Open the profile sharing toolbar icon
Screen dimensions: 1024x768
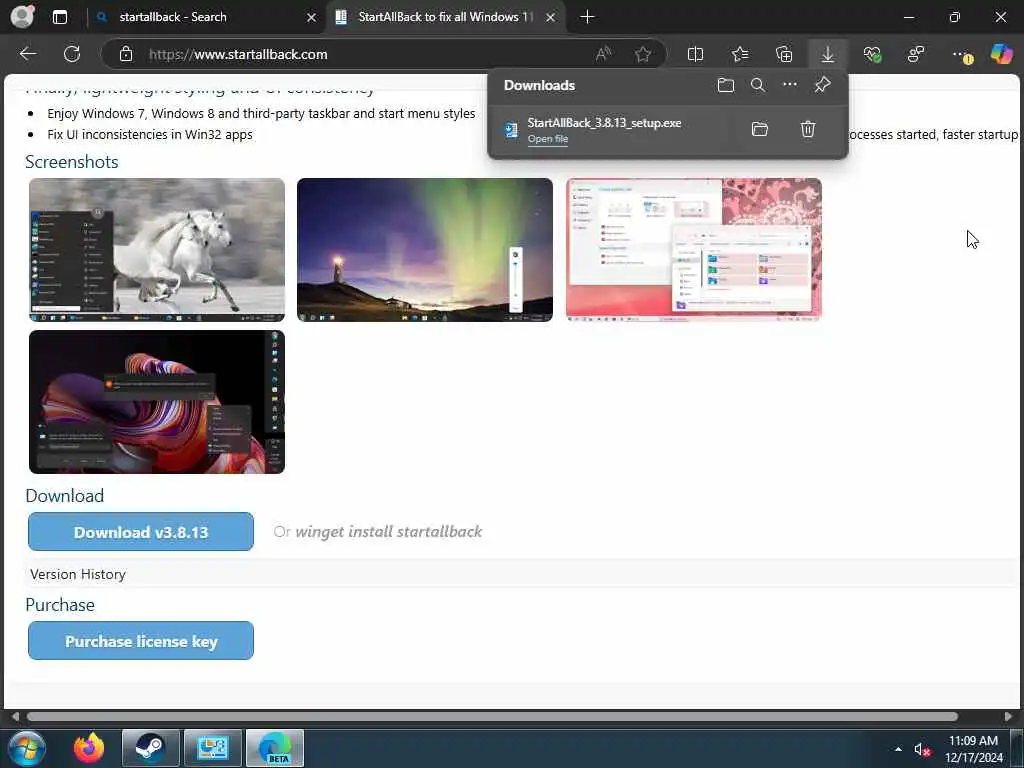point(916,54)
